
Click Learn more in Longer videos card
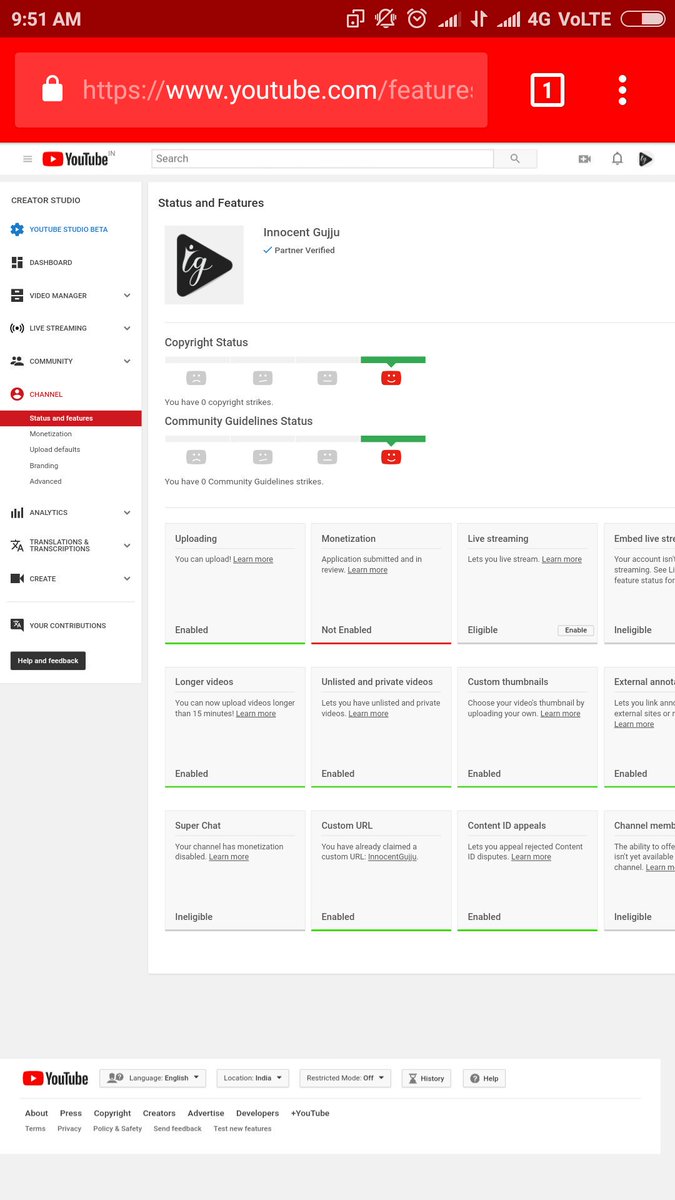(256, 713)
